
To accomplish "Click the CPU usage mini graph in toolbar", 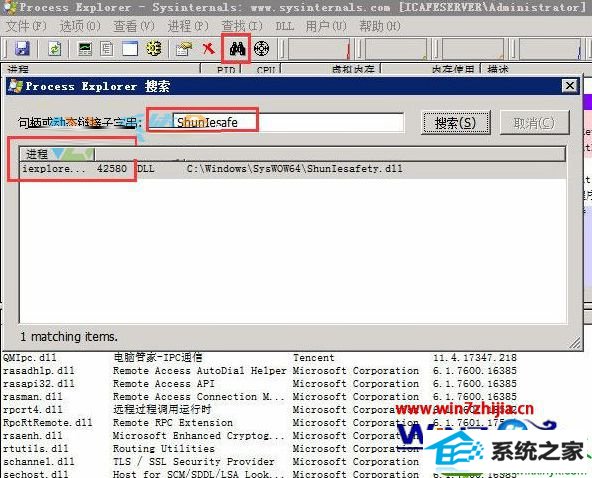I will [x=319, y=49].
